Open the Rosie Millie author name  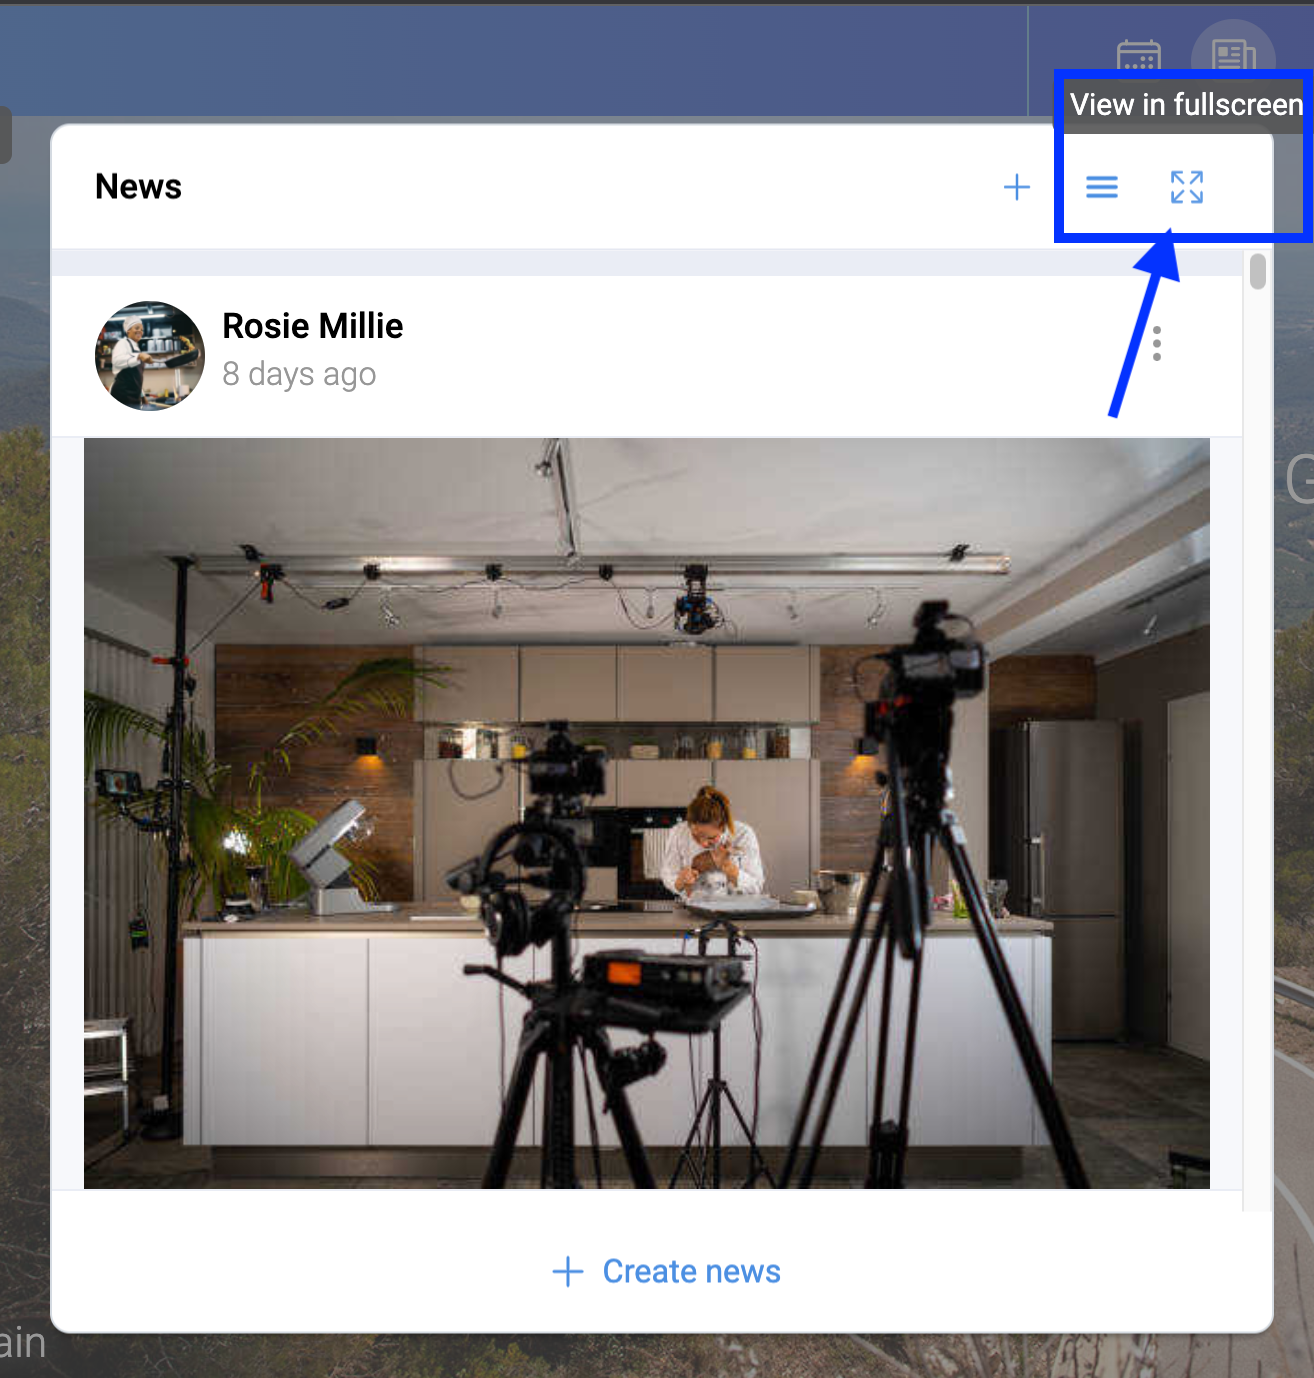pyautogui.click(x=312, y=326)
